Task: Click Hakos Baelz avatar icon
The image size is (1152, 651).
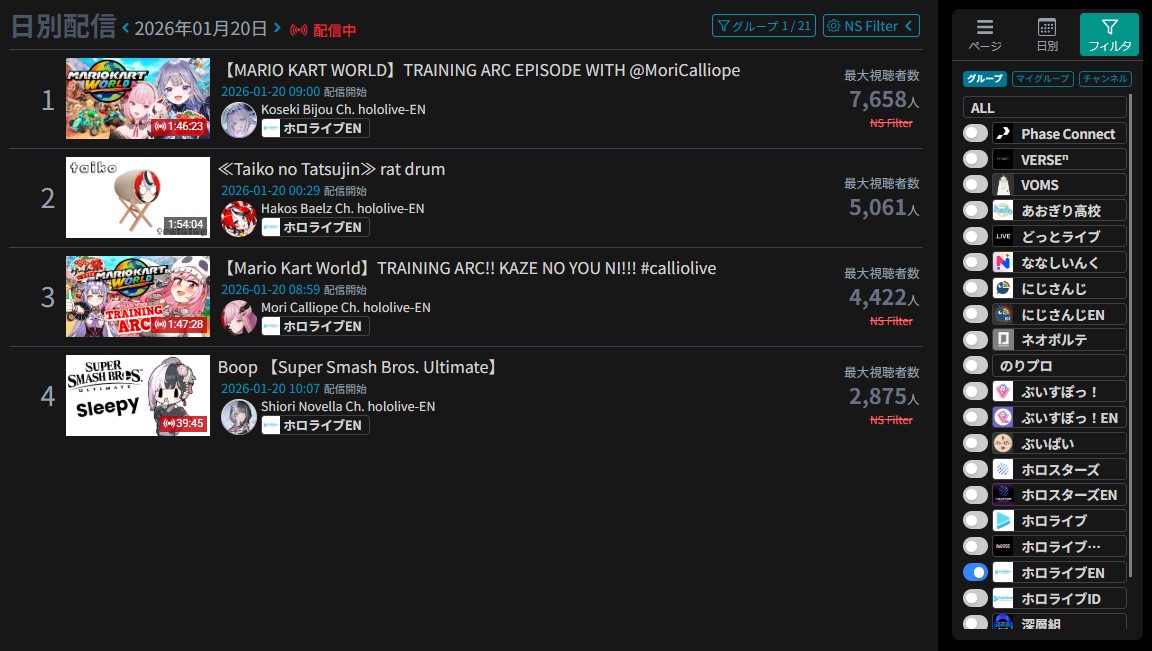Action: point(239,219)
